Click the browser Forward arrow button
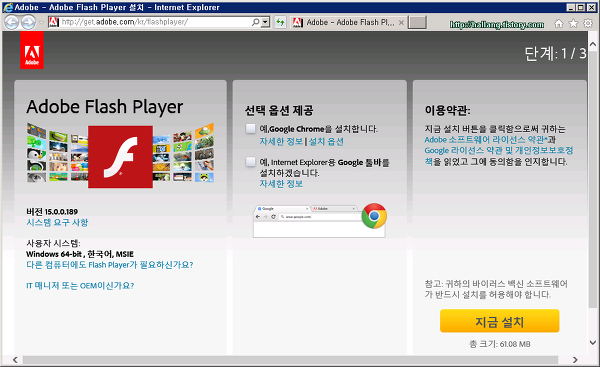 pyautogui.click(x=28, y=22)
